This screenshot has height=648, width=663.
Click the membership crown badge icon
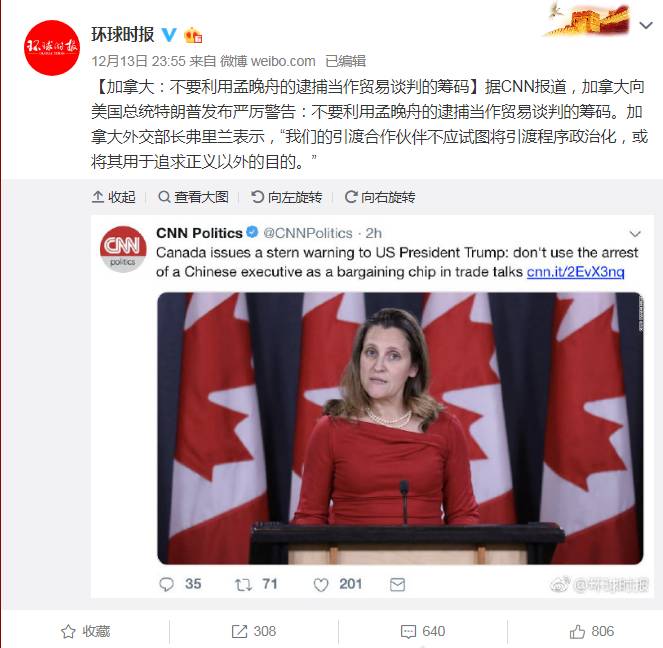[x=193, y=35]
